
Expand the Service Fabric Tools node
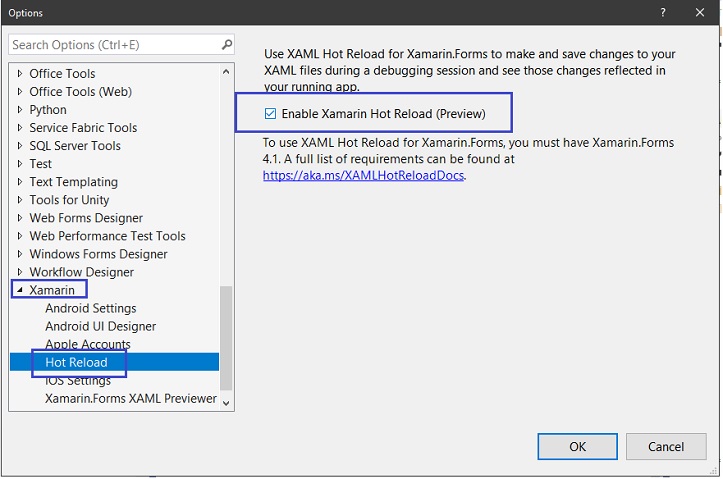tap(19, 127)
